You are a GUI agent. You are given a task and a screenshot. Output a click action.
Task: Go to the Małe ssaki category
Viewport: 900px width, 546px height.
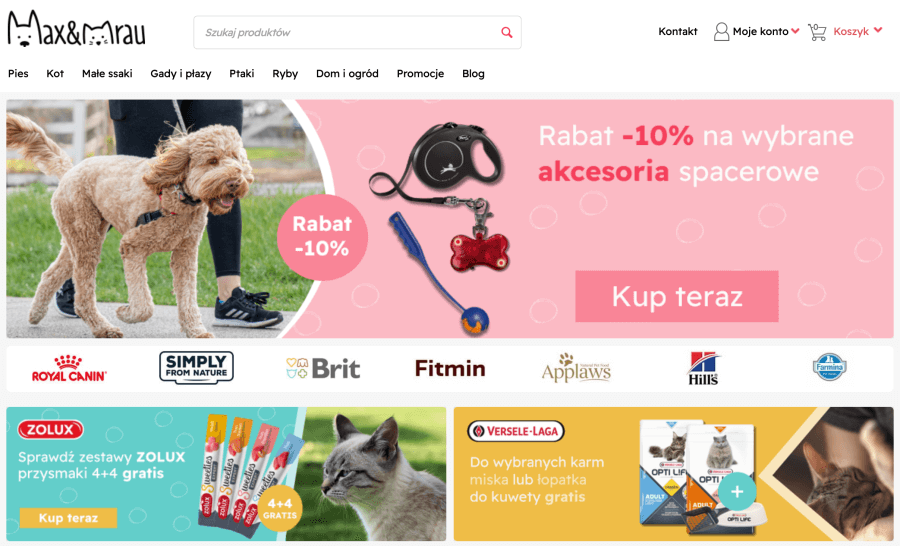coord(107,73)
